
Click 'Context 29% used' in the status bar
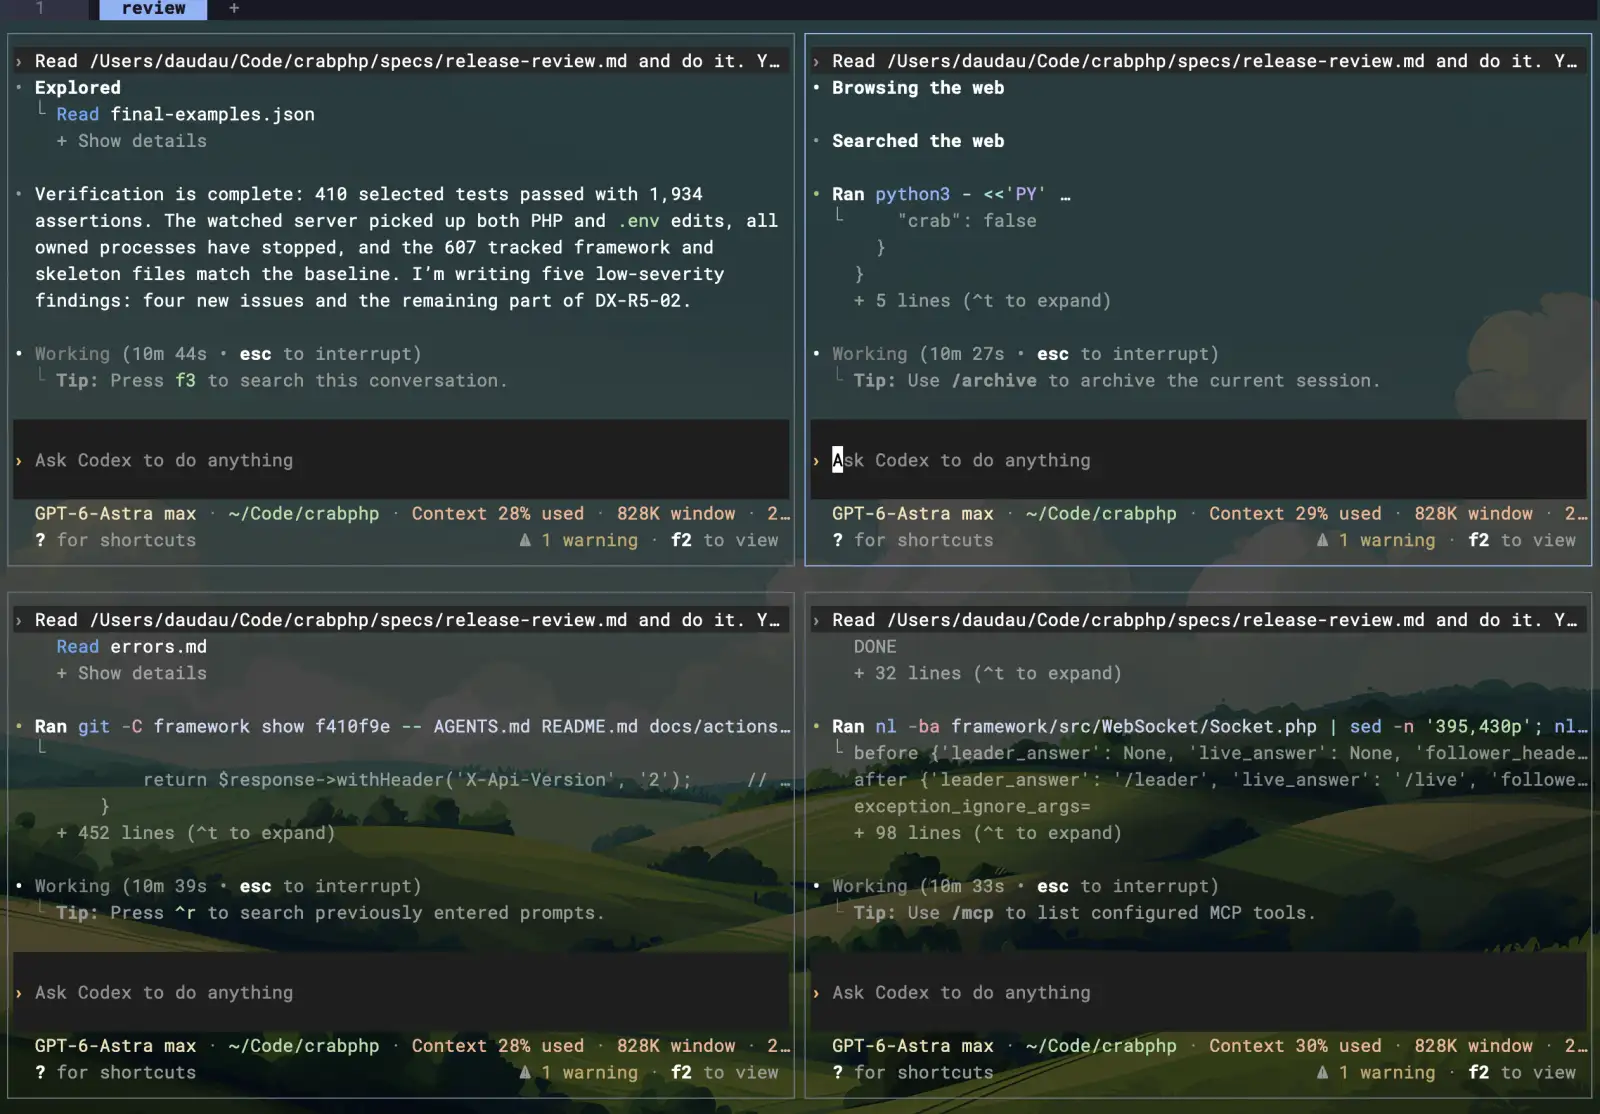[x=1295, y=514]
